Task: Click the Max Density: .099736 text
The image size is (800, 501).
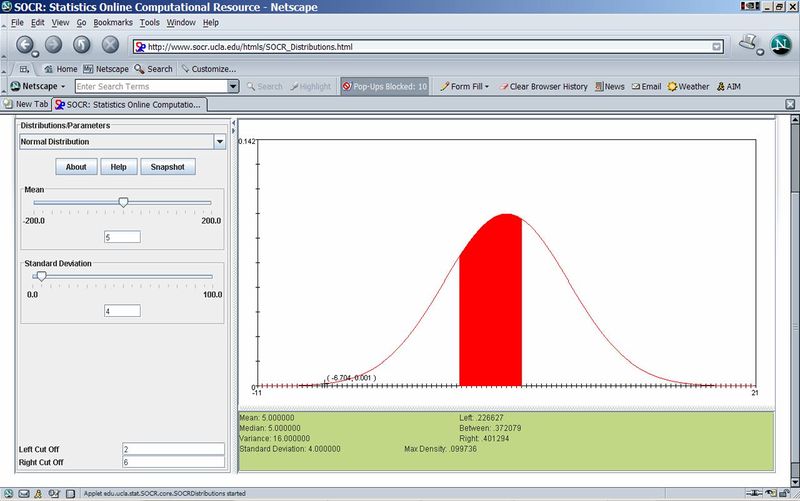Action: tap(440, 449)
